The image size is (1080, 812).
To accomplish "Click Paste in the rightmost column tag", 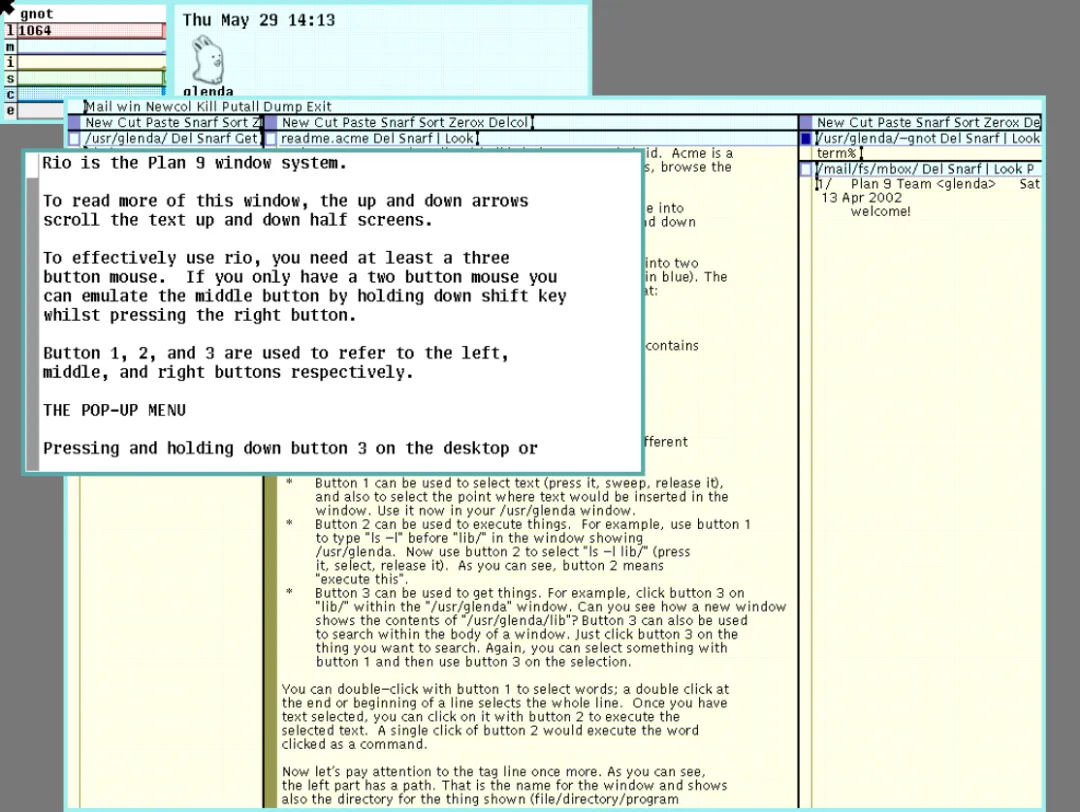I will [894, 123].
